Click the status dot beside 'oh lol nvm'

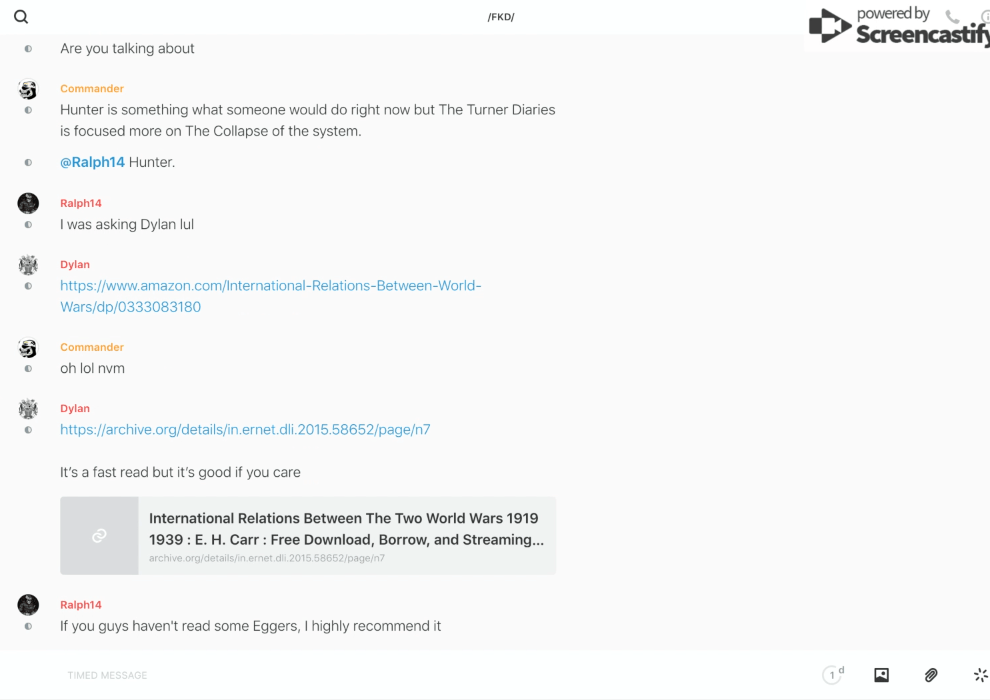(x=28, y=368)
